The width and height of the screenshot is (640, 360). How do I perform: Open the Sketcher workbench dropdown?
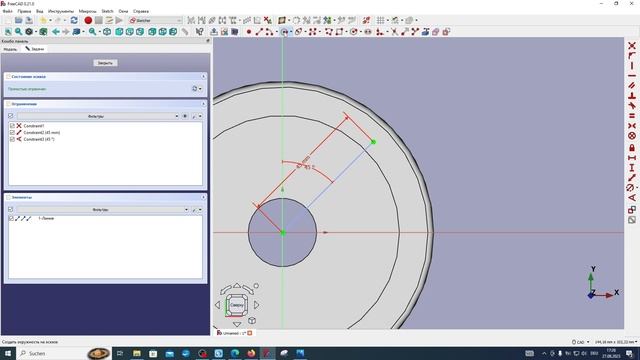coord(155,20)
